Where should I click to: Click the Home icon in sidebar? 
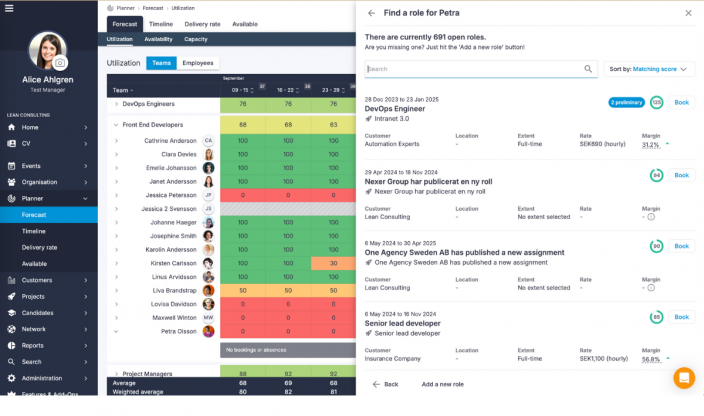click(x=11, y=127)
